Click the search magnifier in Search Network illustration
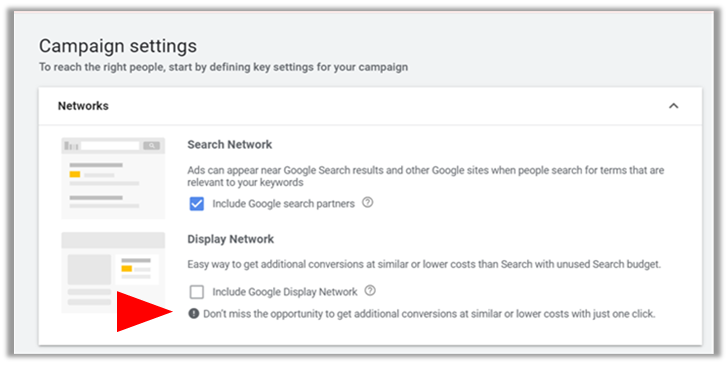Viewport: 728px width, 365px height. [151, 146]
